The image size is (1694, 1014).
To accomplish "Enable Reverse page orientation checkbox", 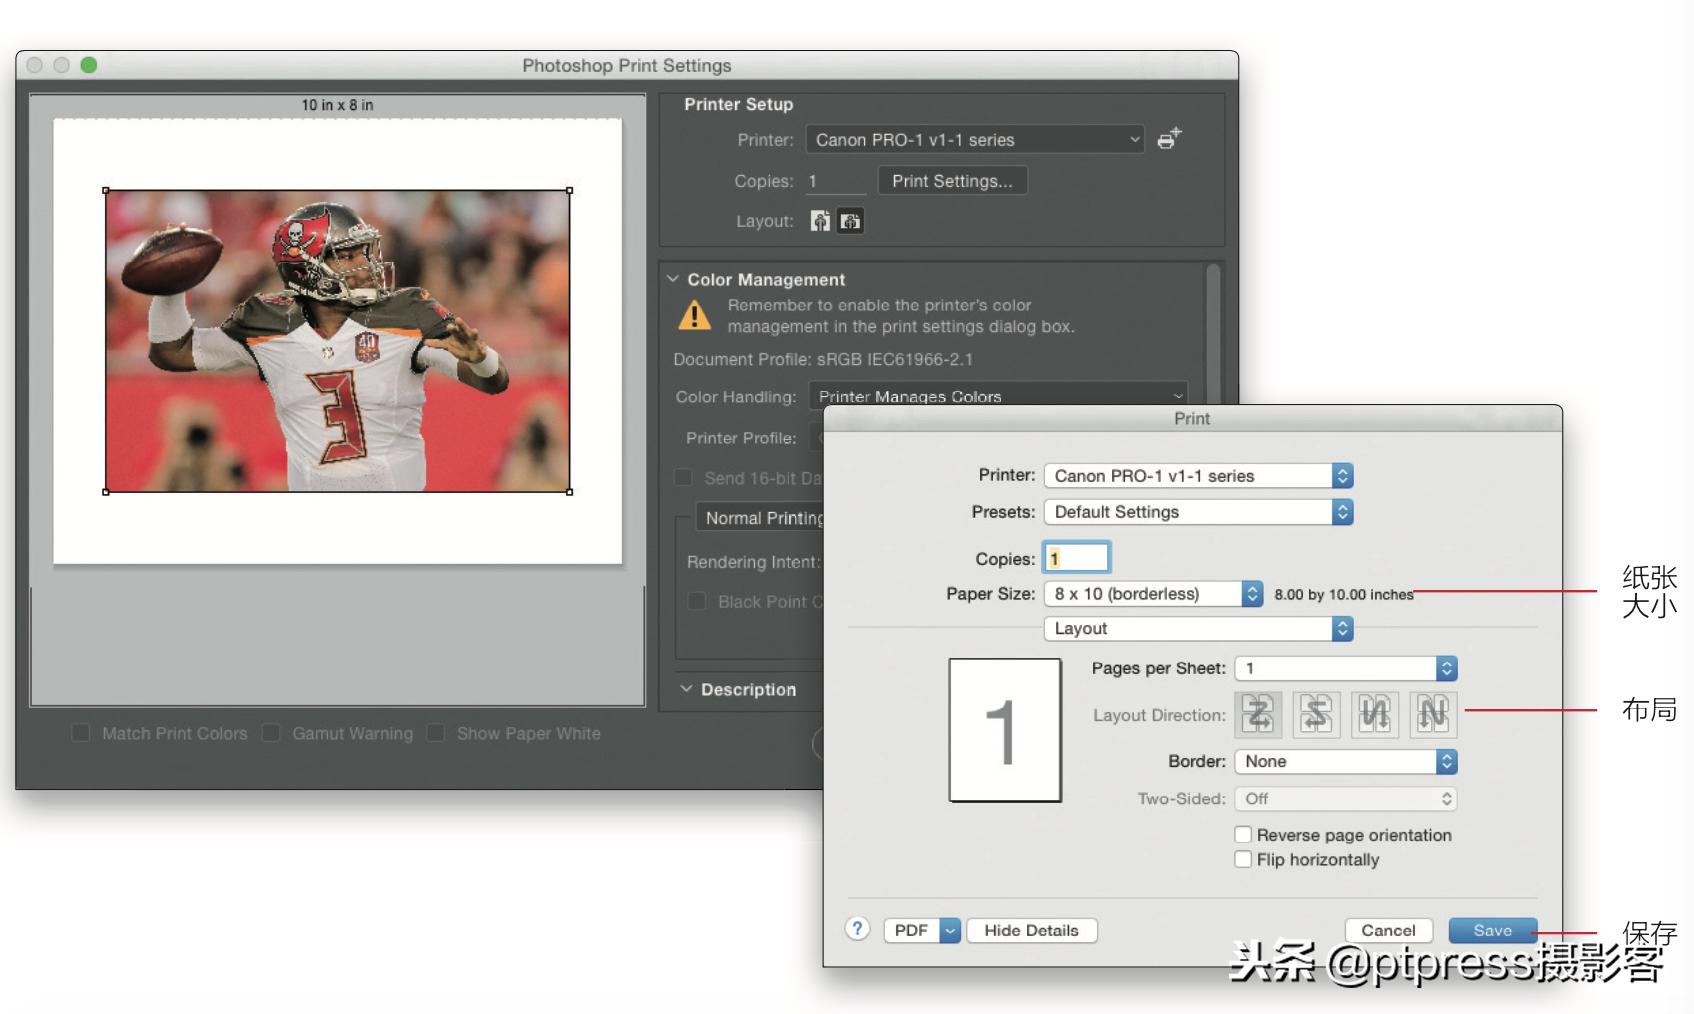I will [1243, 835].
